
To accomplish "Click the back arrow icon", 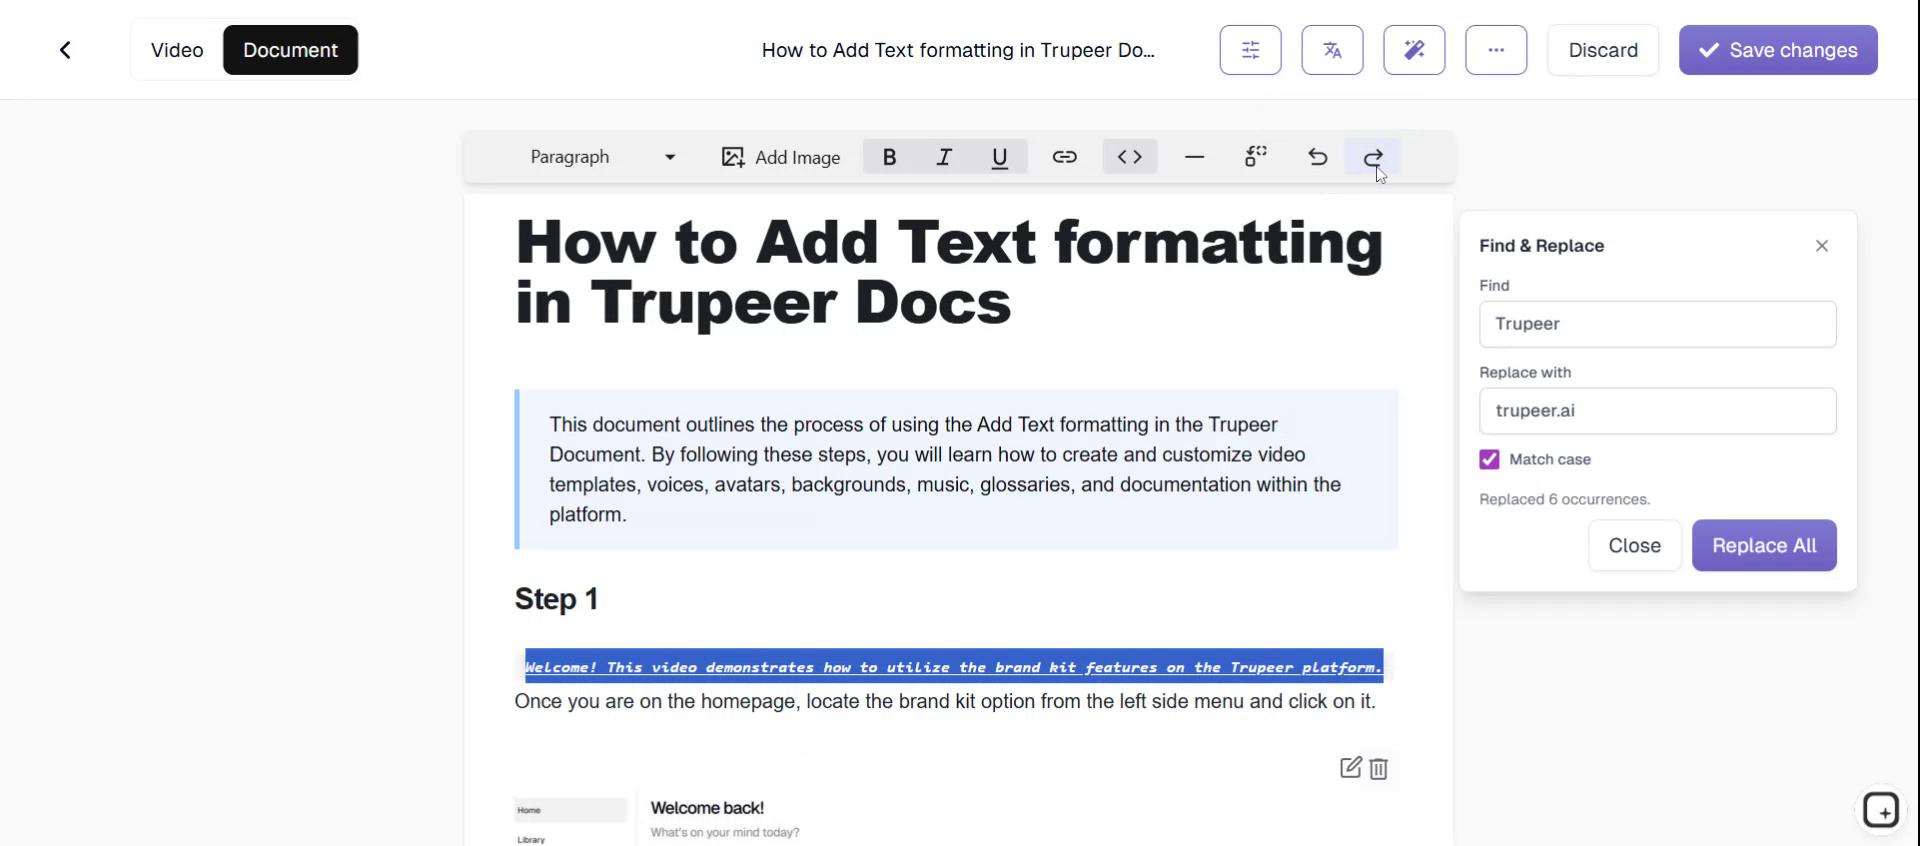I will click(x=65, y=50).
